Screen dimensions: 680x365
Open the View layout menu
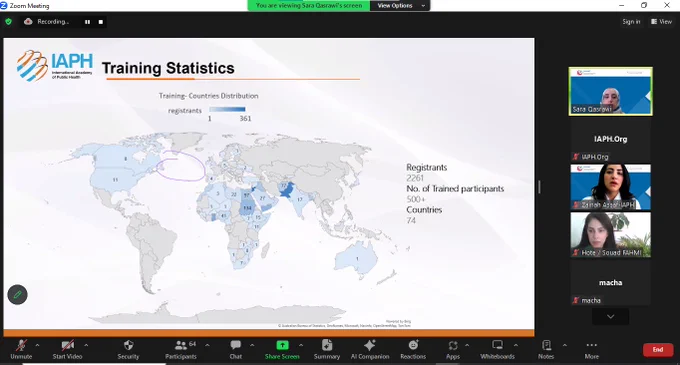click(x=661, y=21)
